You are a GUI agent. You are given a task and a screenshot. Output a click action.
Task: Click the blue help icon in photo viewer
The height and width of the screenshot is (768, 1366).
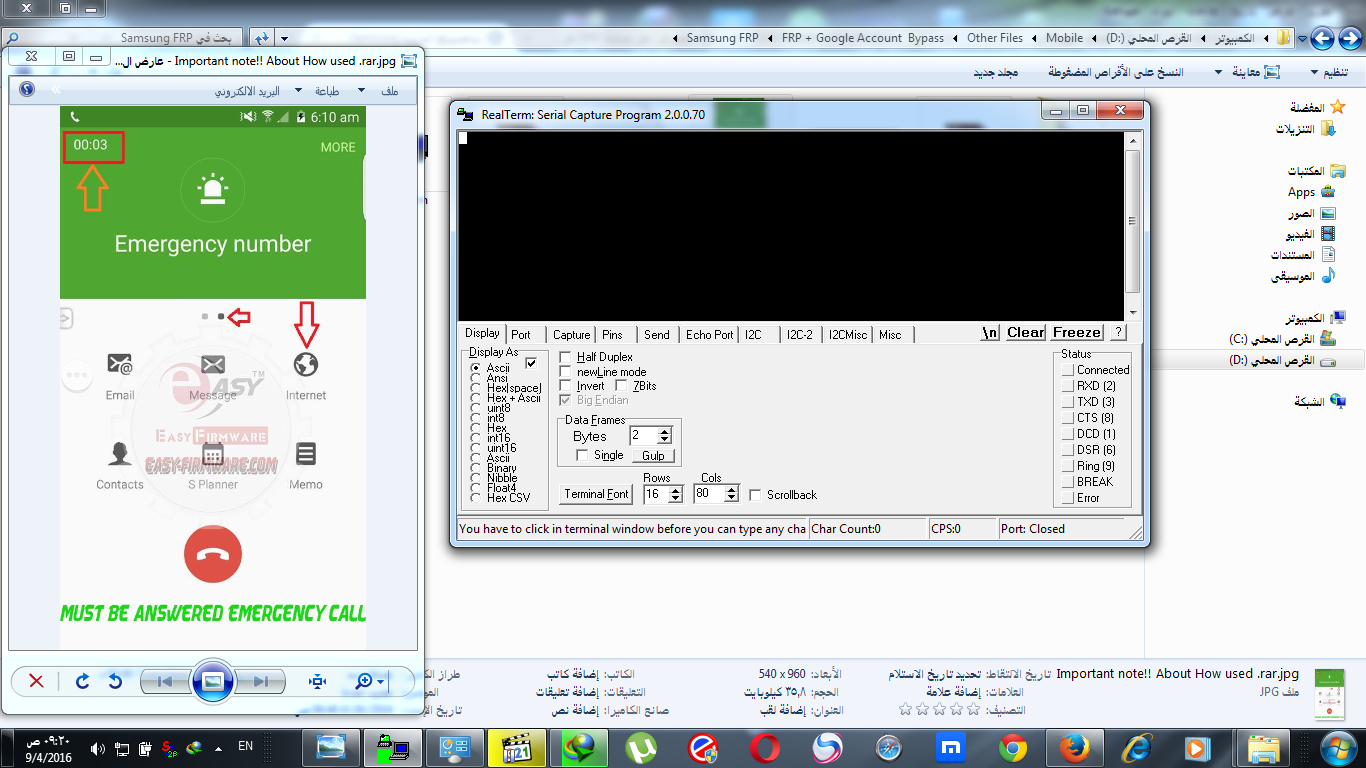tap(27, 89)
